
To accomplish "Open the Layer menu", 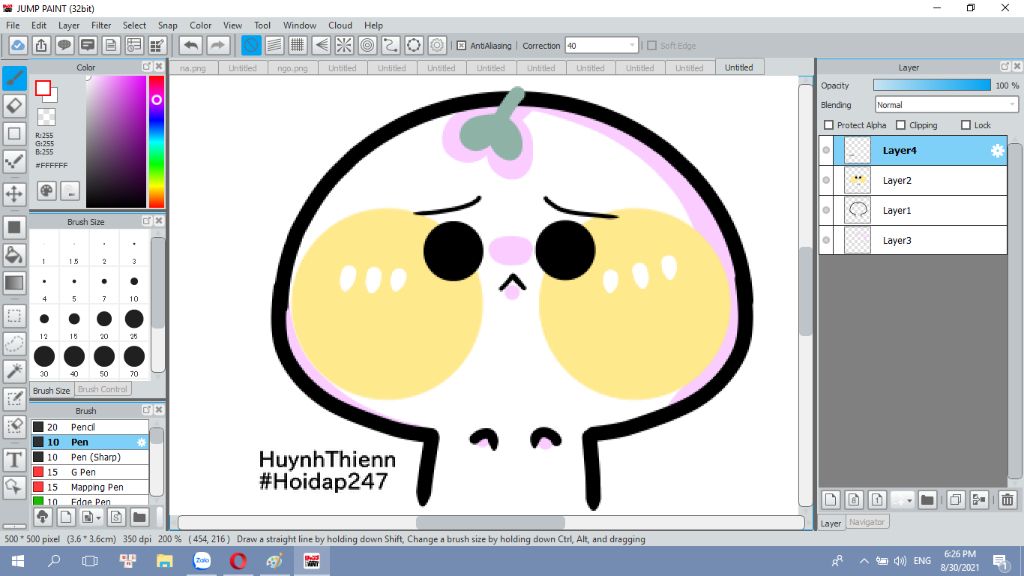I will tap(69, 25).
